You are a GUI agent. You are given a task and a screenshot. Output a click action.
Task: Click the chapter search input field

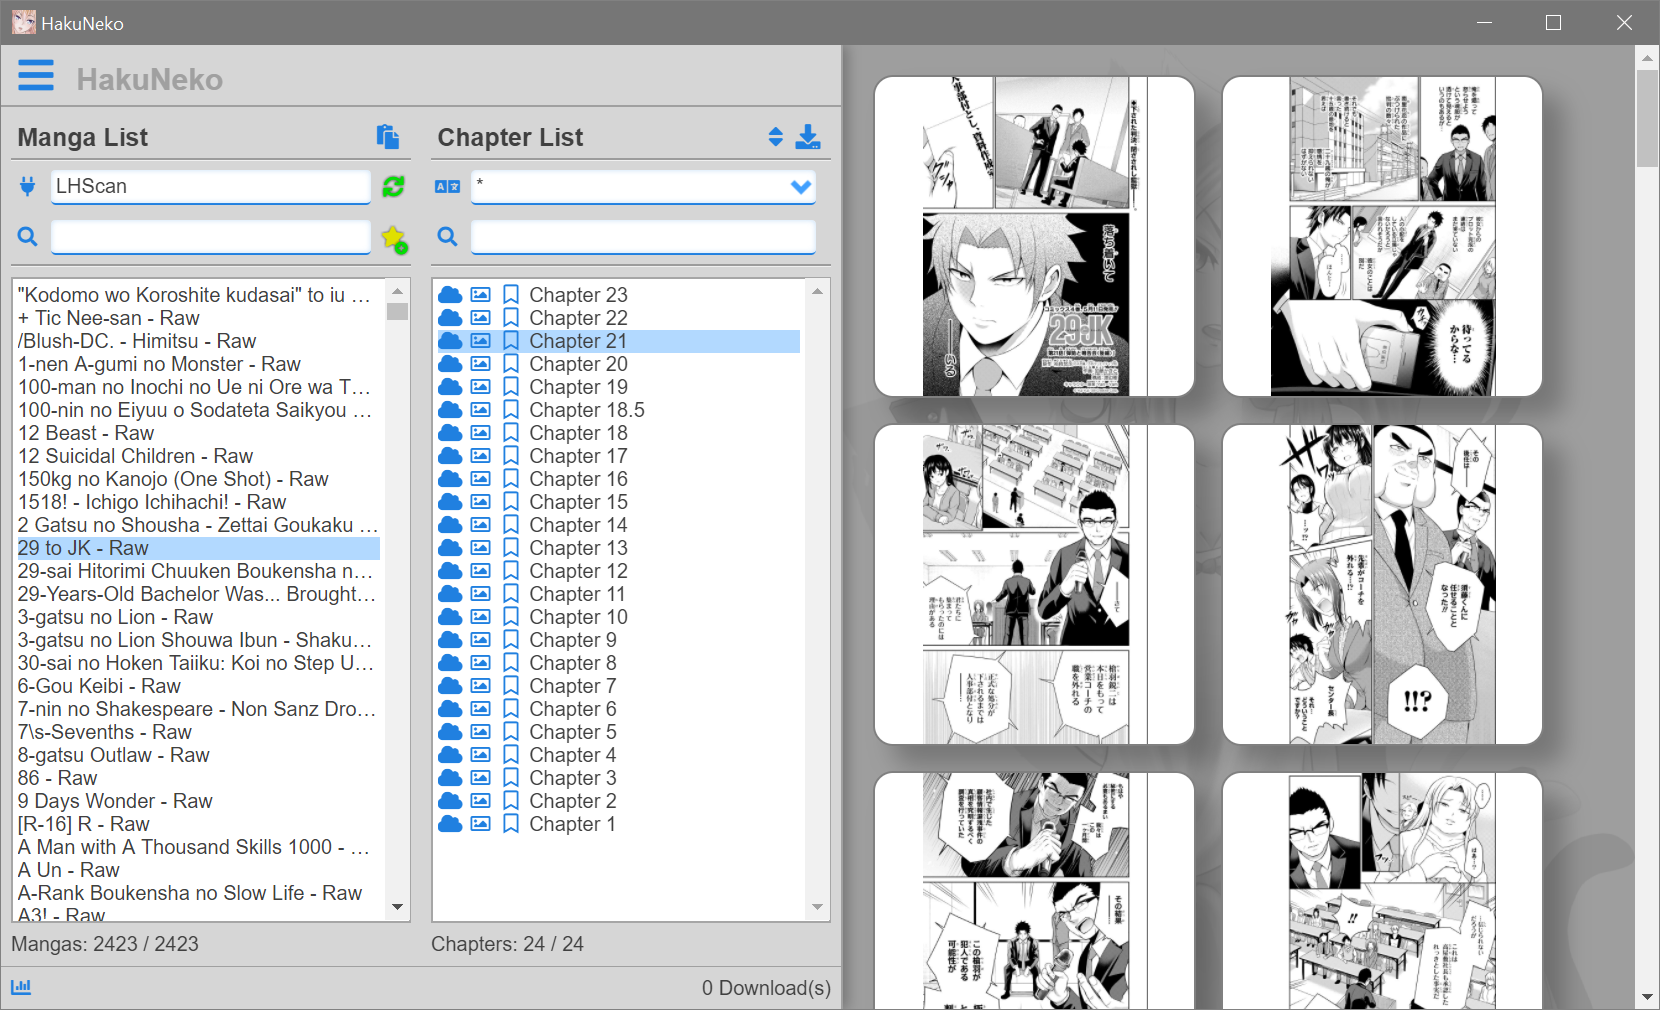pyautogui.click(x=643, y=237)
